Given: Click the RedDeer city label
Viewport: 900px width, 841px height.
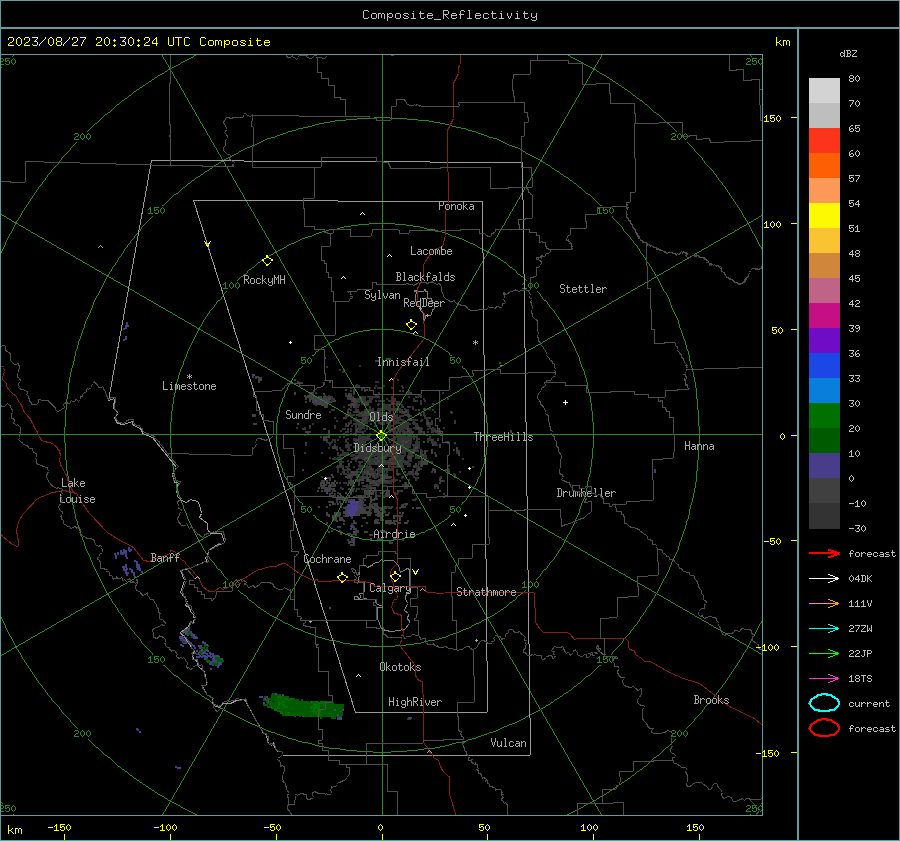Looking at the screenshot, I should click(x=424, y=303).
